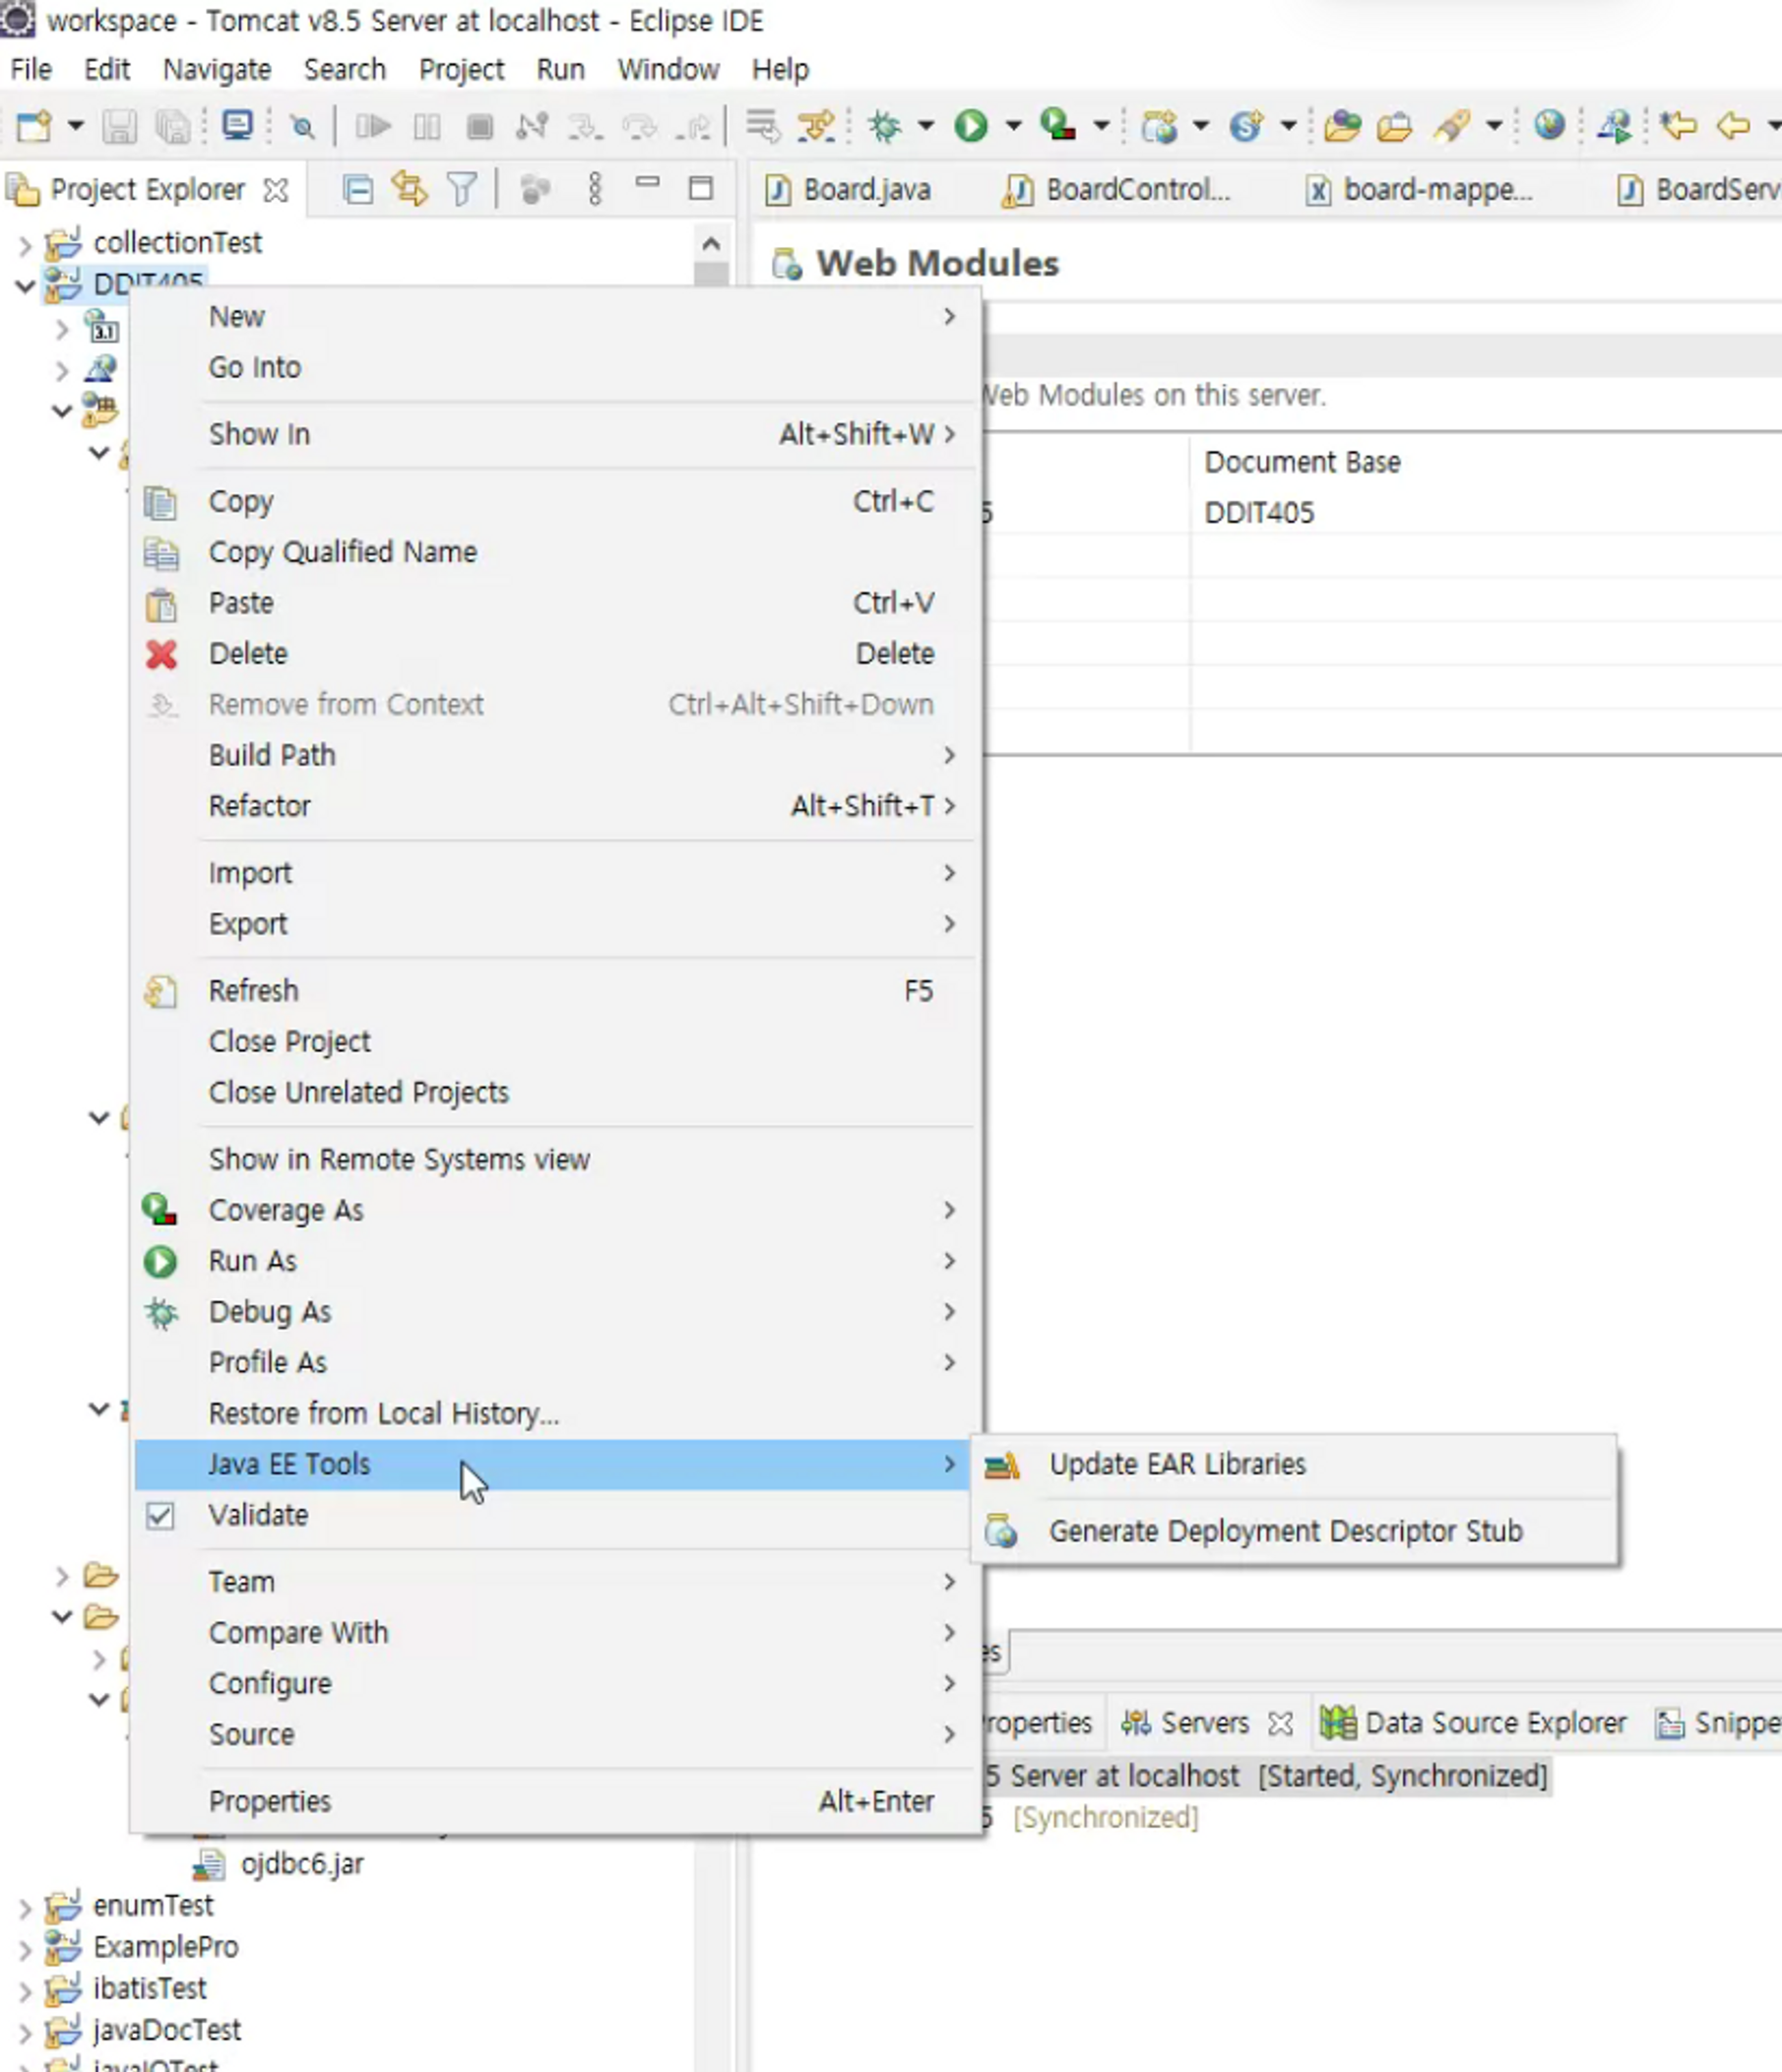Viewport: 1782px width, 2072px height.
Task: Close the Servers view tab X
Action: point(1280,1723)
